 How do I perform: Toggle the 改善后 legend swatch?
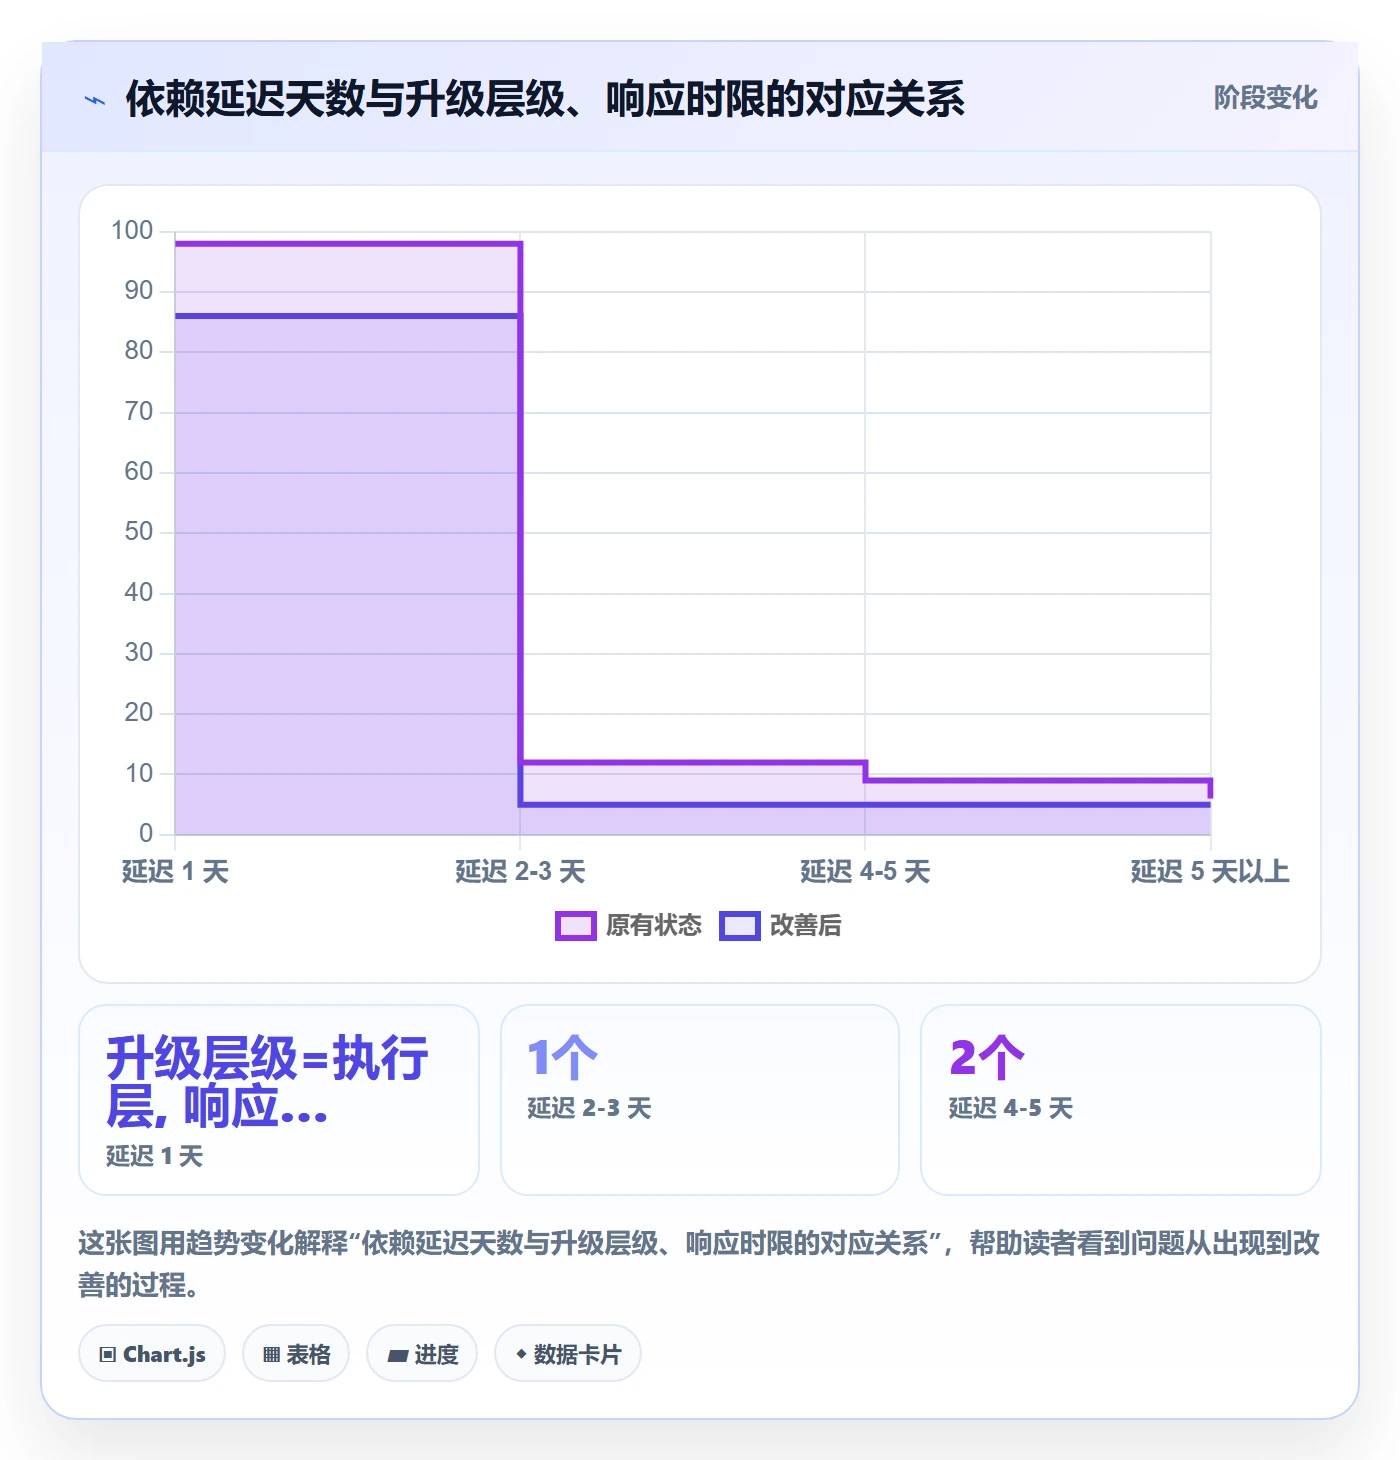pos(740,926)
